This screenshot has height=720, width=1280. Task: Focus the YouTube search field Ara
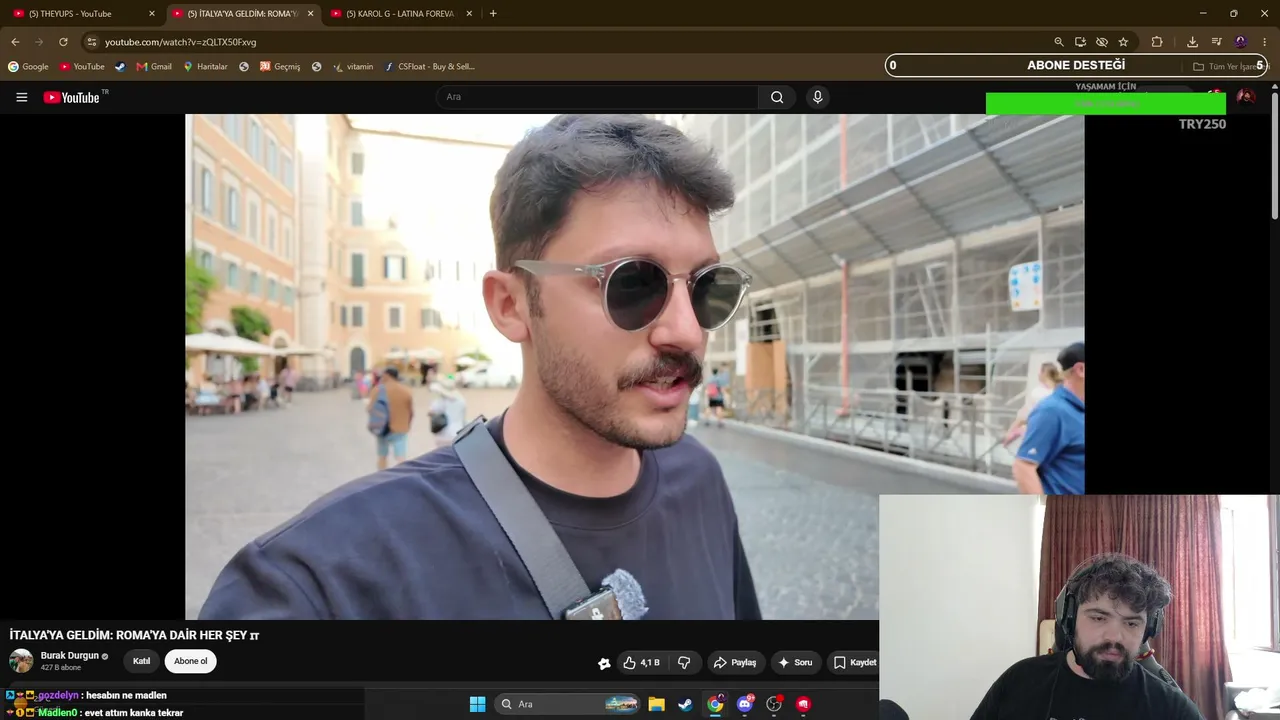(597, 97)
